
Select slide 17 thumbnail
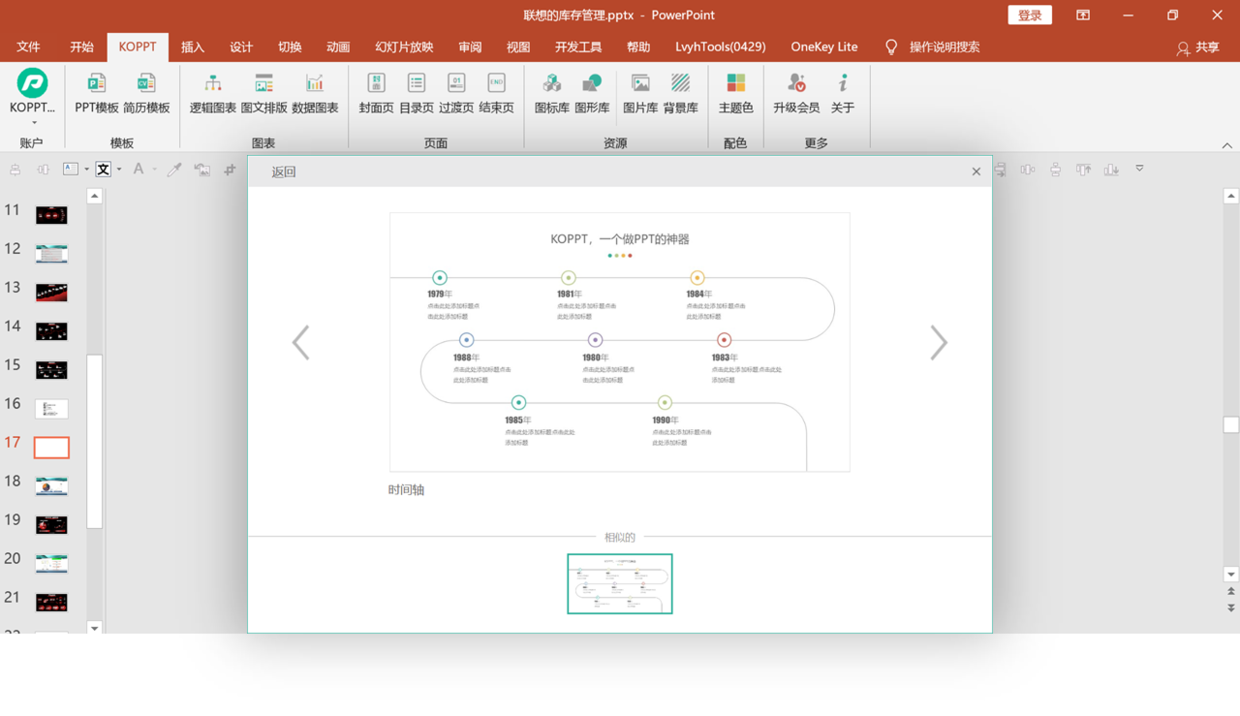pos(52,447)
